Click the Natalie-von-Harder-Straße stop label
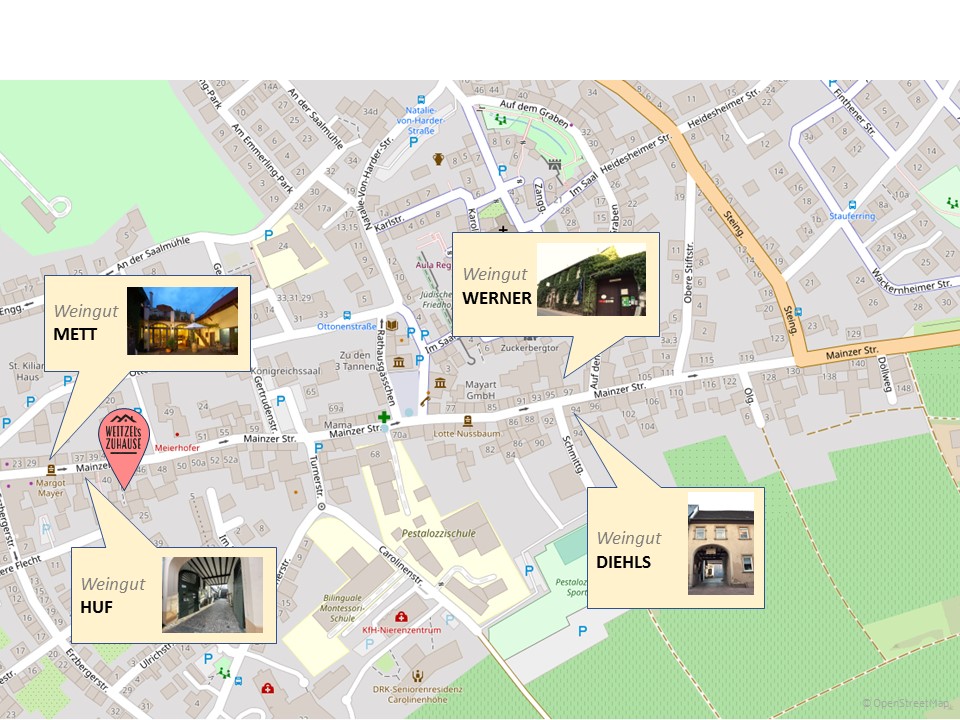Viewport: 960px width, 720px height. coord(421,120)
